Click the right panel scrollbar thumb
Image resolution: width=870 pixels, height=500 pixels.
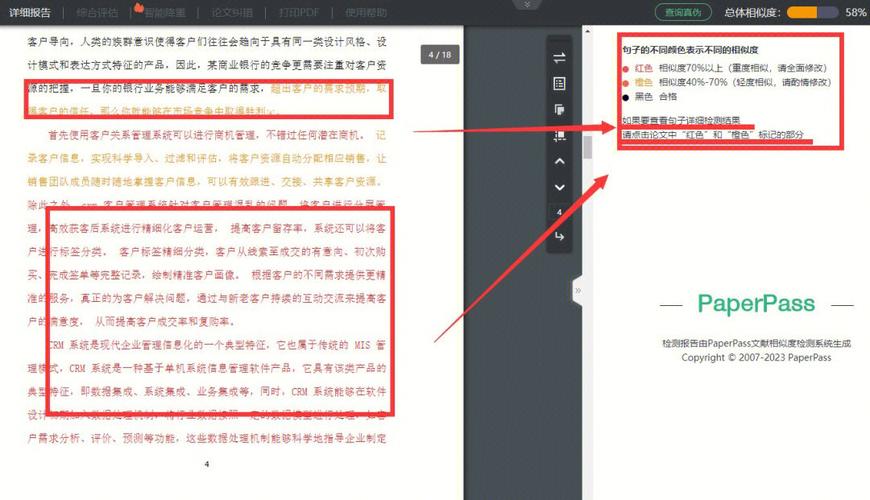pos(588,147)
